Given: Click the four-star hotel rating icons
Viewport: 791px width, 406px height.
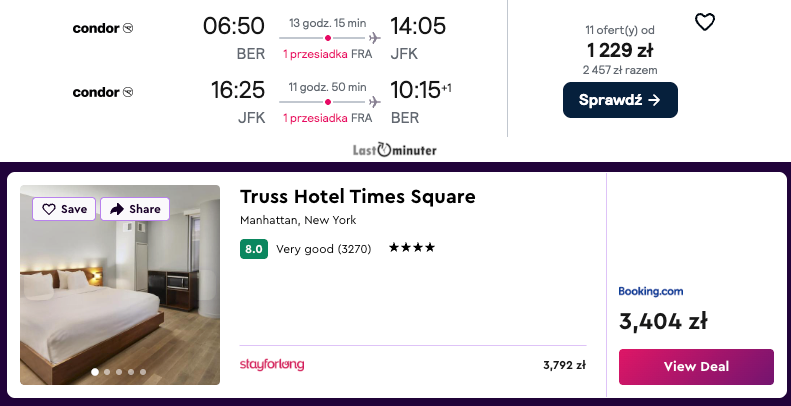Looking at the screenshot, I should click(412, 248).
